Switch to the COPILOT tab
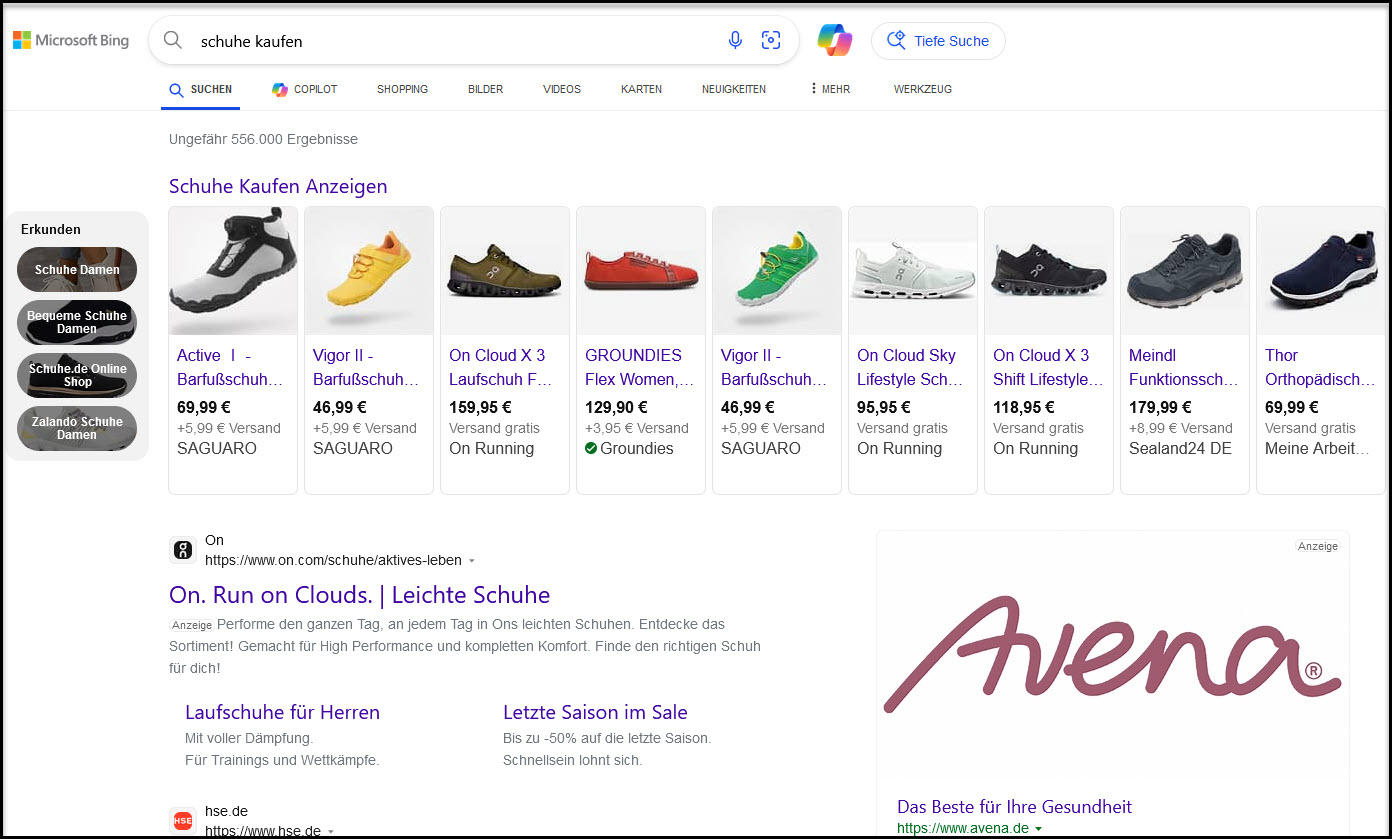 click(305, 89)
